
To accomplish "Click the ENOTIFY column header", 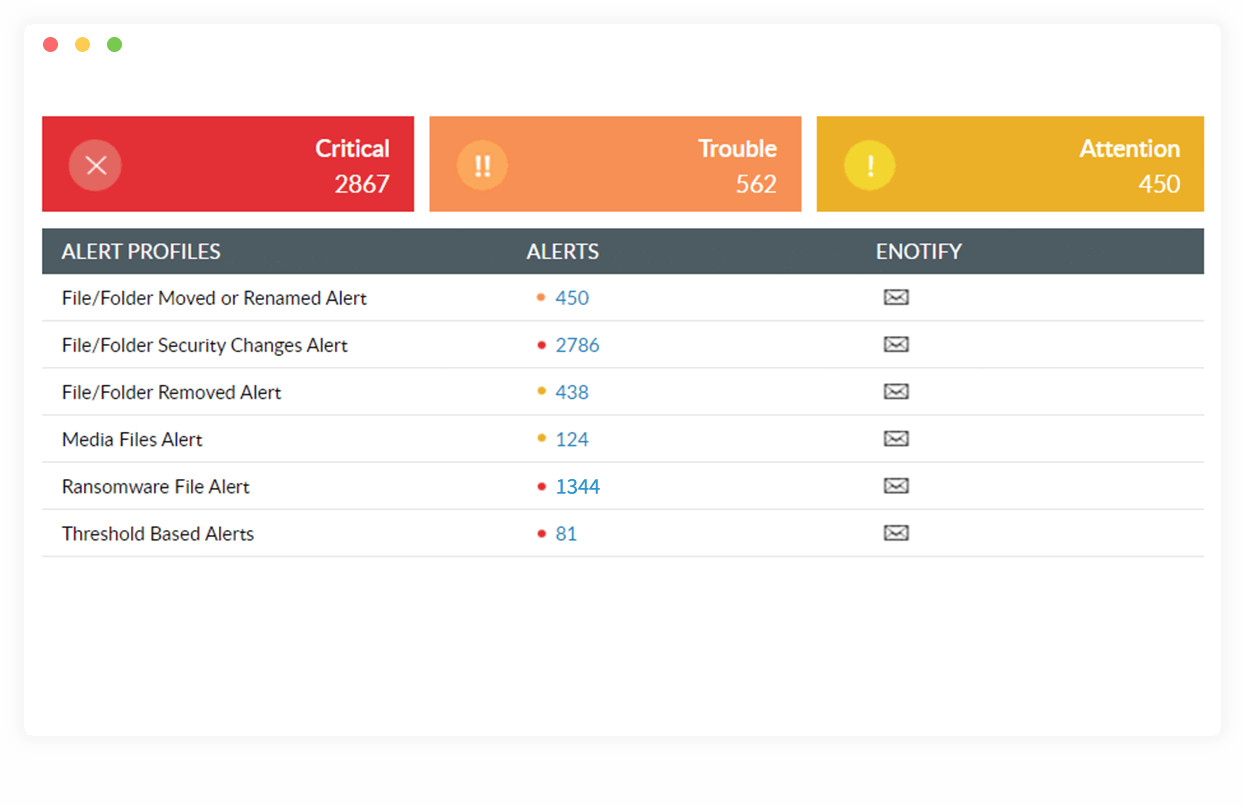I will pyautogui.click(x=919, y=251).
